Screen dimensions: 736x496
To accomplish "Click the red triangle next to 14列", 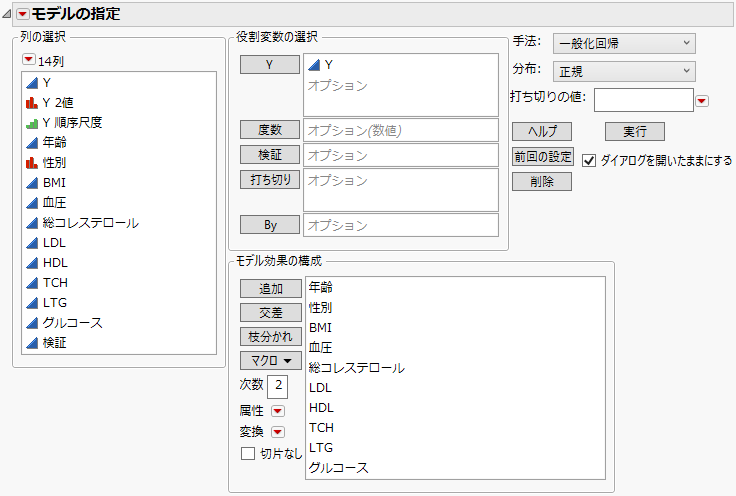I will pos(28,60).
